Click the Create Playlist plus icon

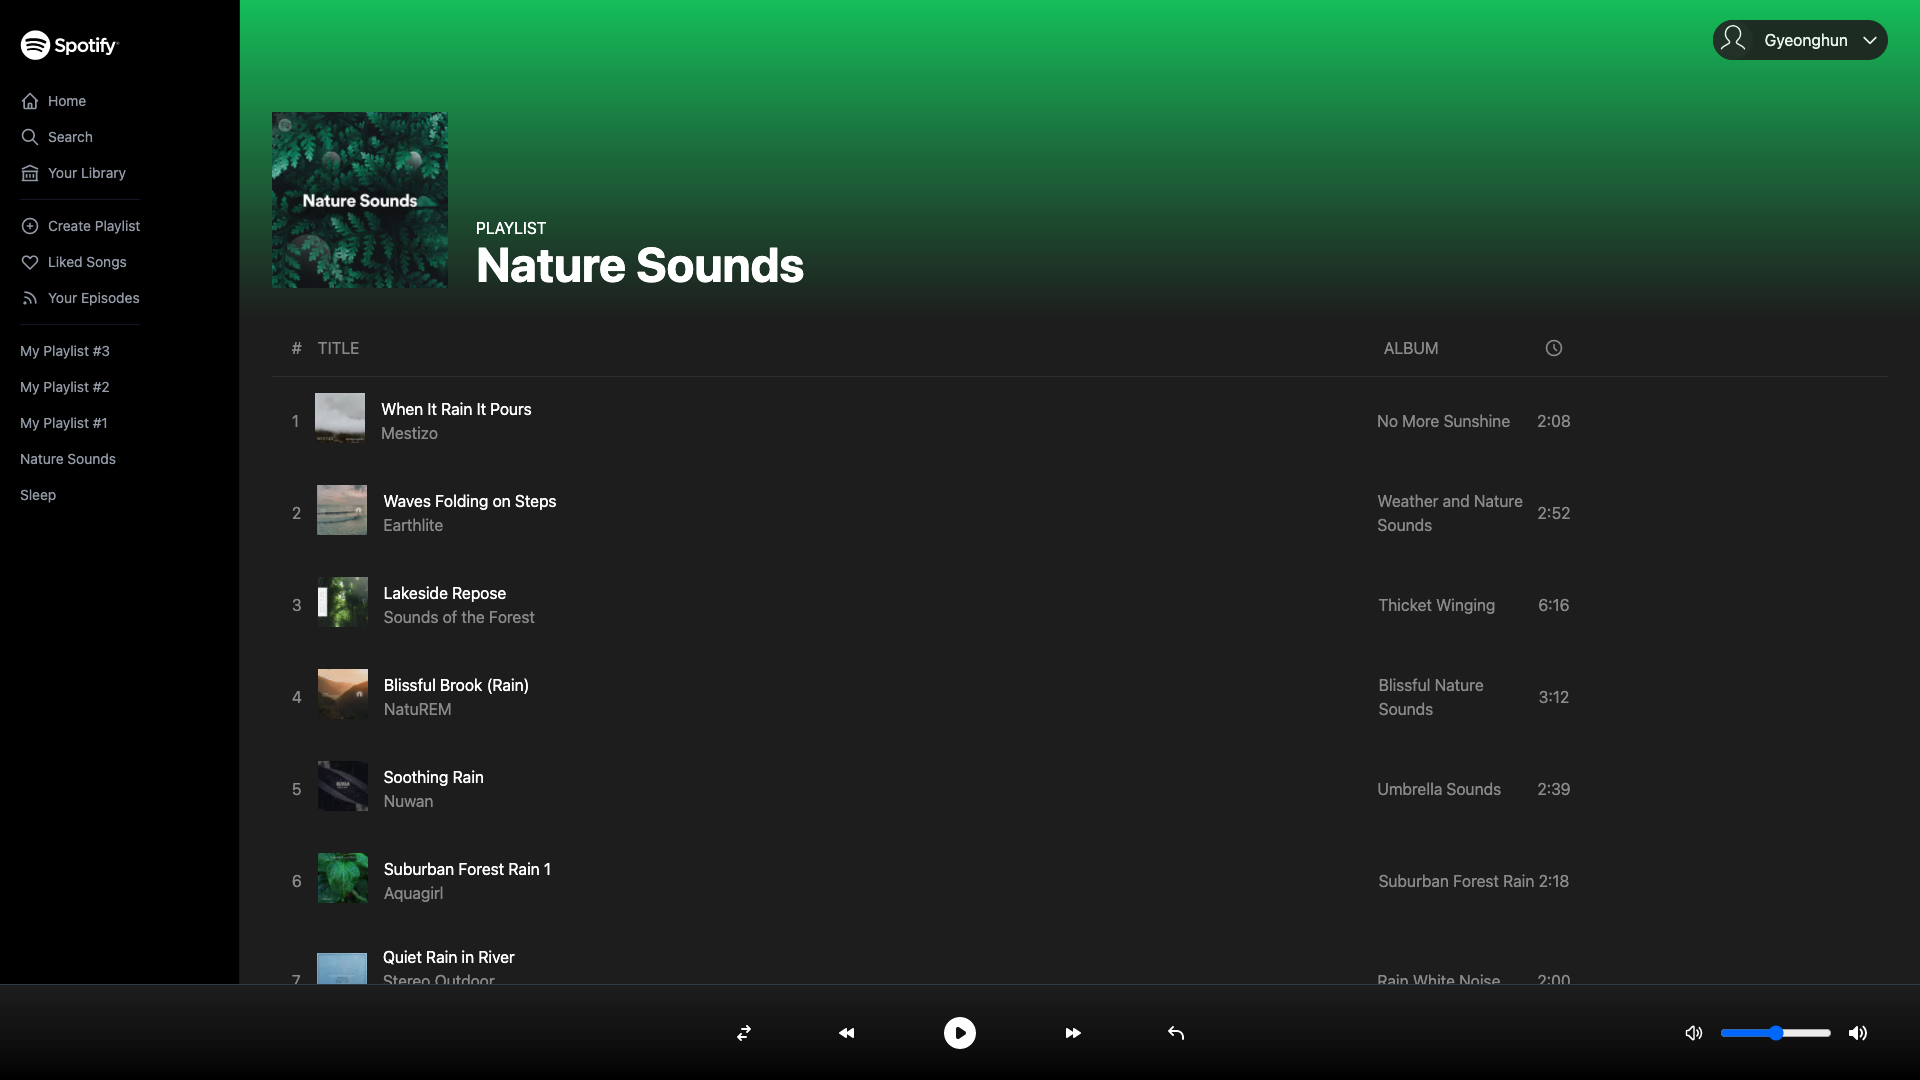click(30, 226)
